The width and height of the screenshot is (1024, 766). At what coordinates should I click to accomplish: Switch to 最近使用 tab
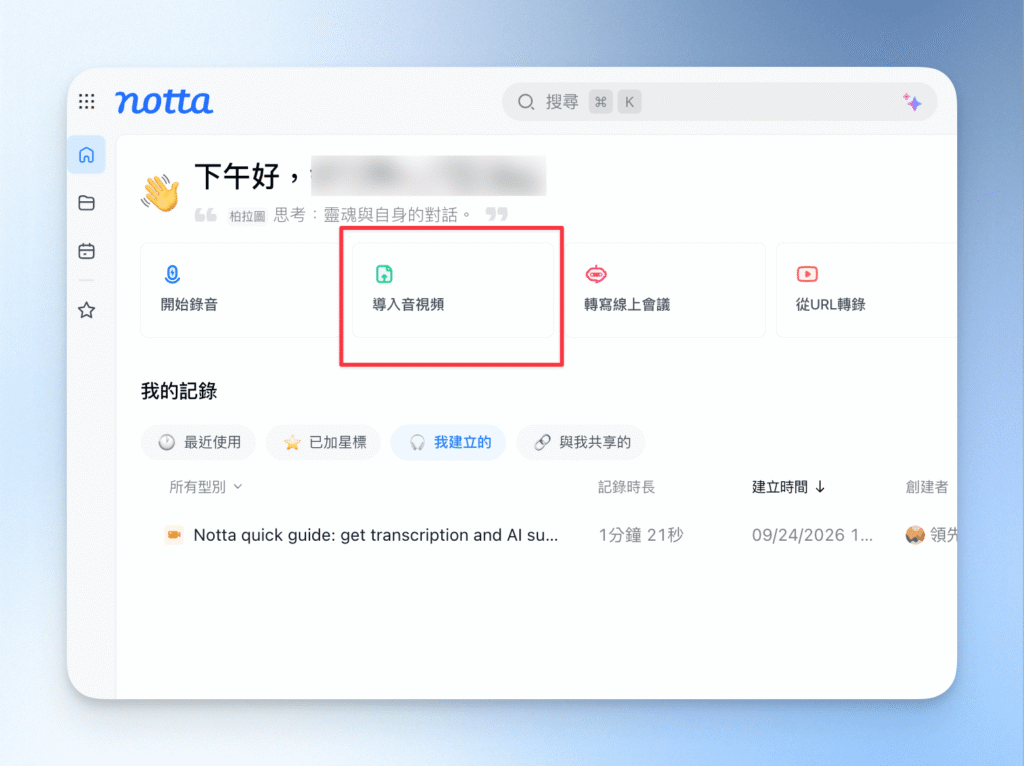199,442
